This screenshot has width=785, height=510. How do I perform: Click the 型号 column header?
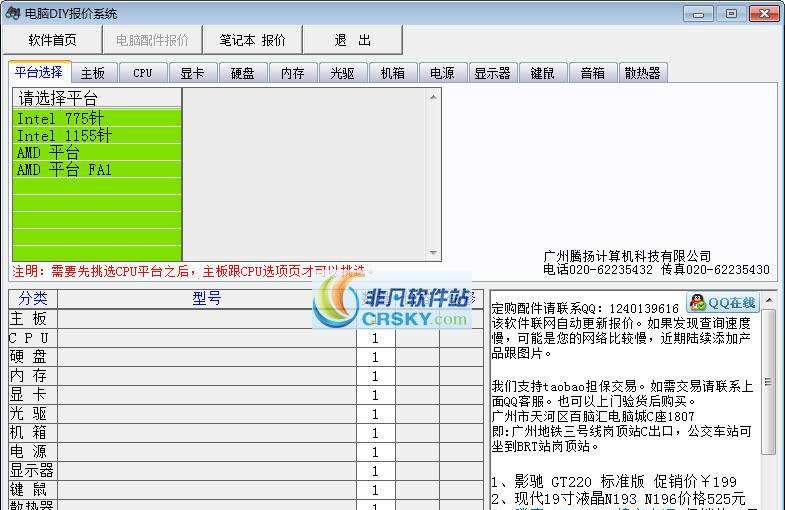pyautogui.click(x=207, y=298)
